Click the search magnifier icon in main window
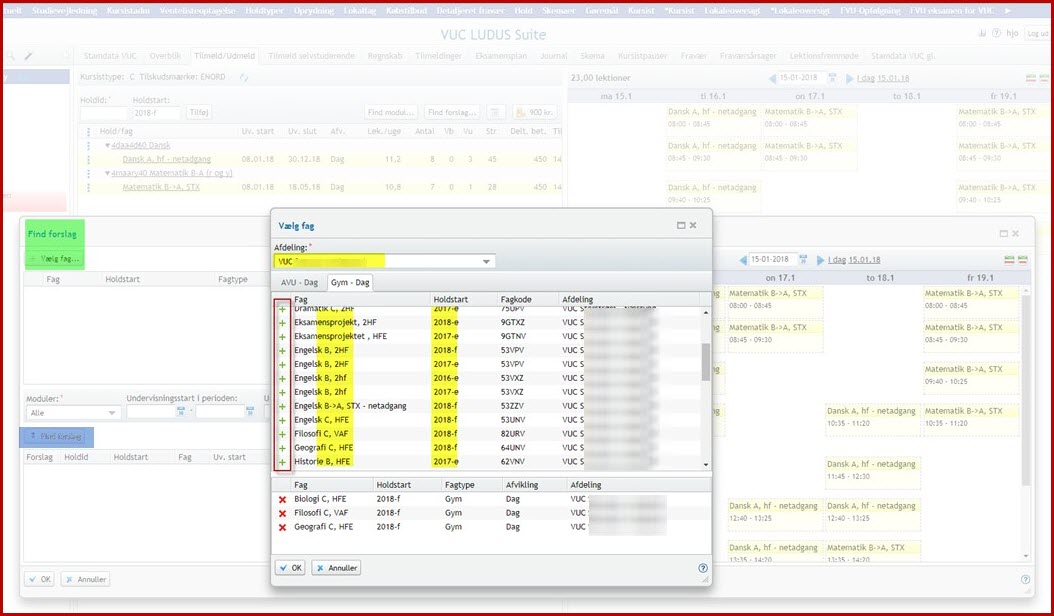Screen dimensions: 1054x616 [x=11, y=56]
